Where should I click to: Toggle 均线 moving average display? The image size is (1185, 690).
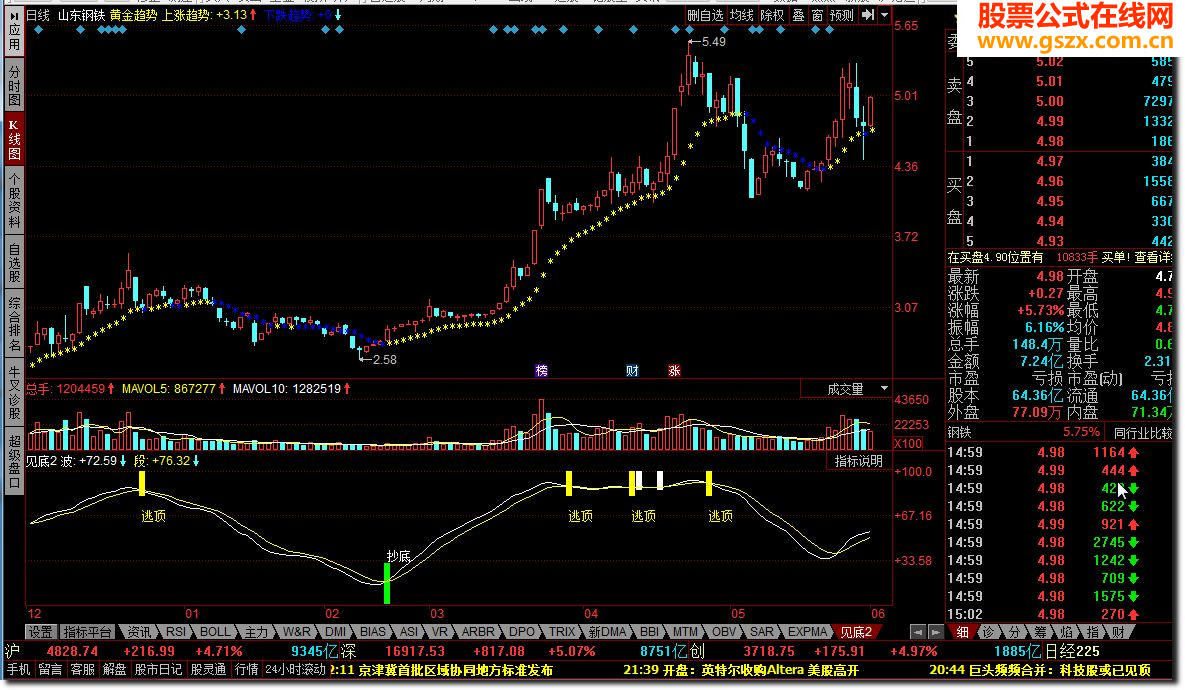point(741,15)
